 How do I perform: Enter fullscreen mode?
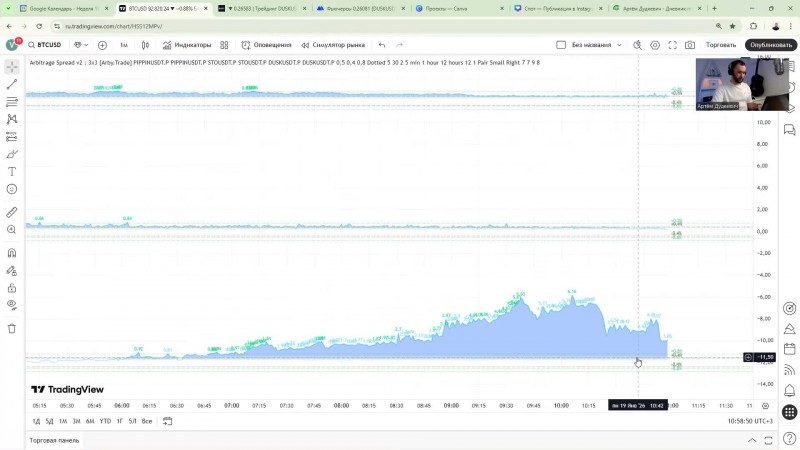pyautogui.click(x=672, y=45)
